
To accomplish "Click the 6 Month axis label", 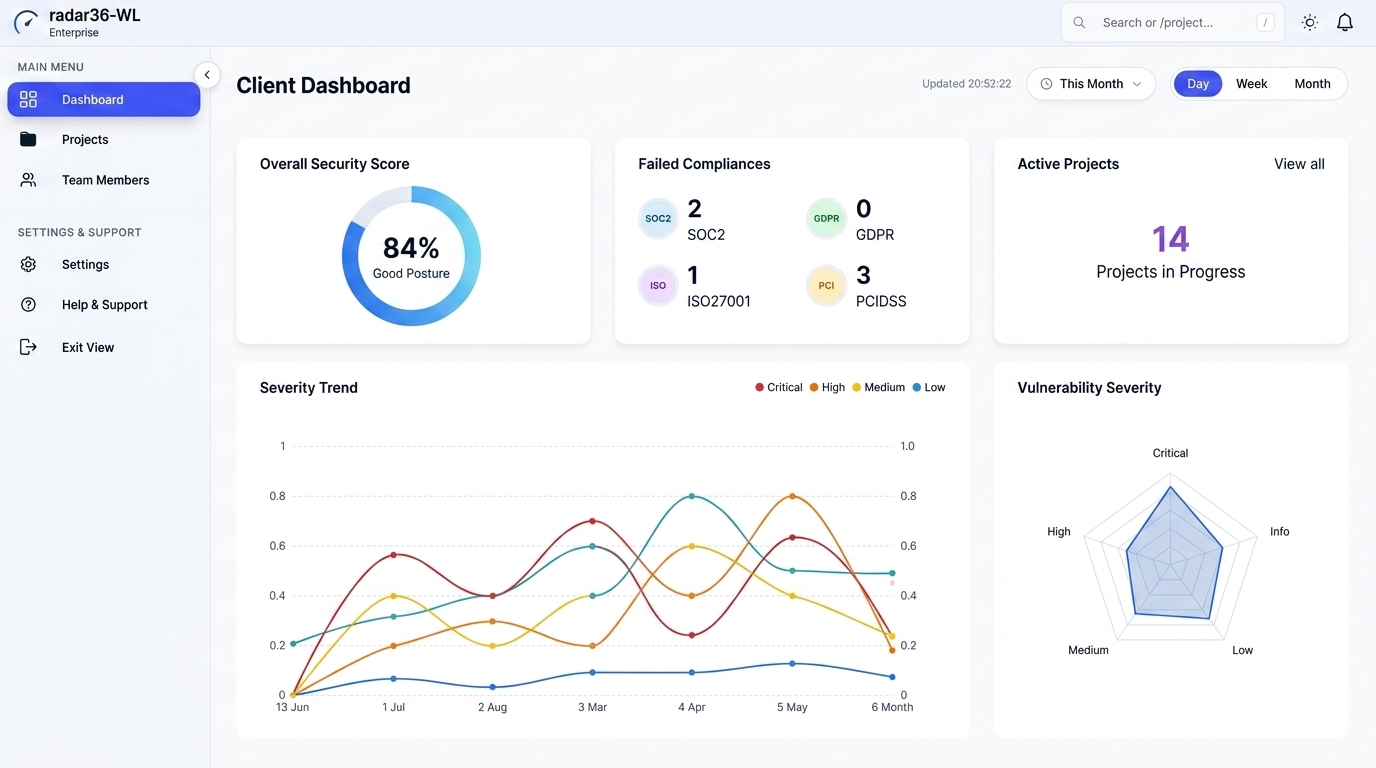I will [x=890, y=707].
